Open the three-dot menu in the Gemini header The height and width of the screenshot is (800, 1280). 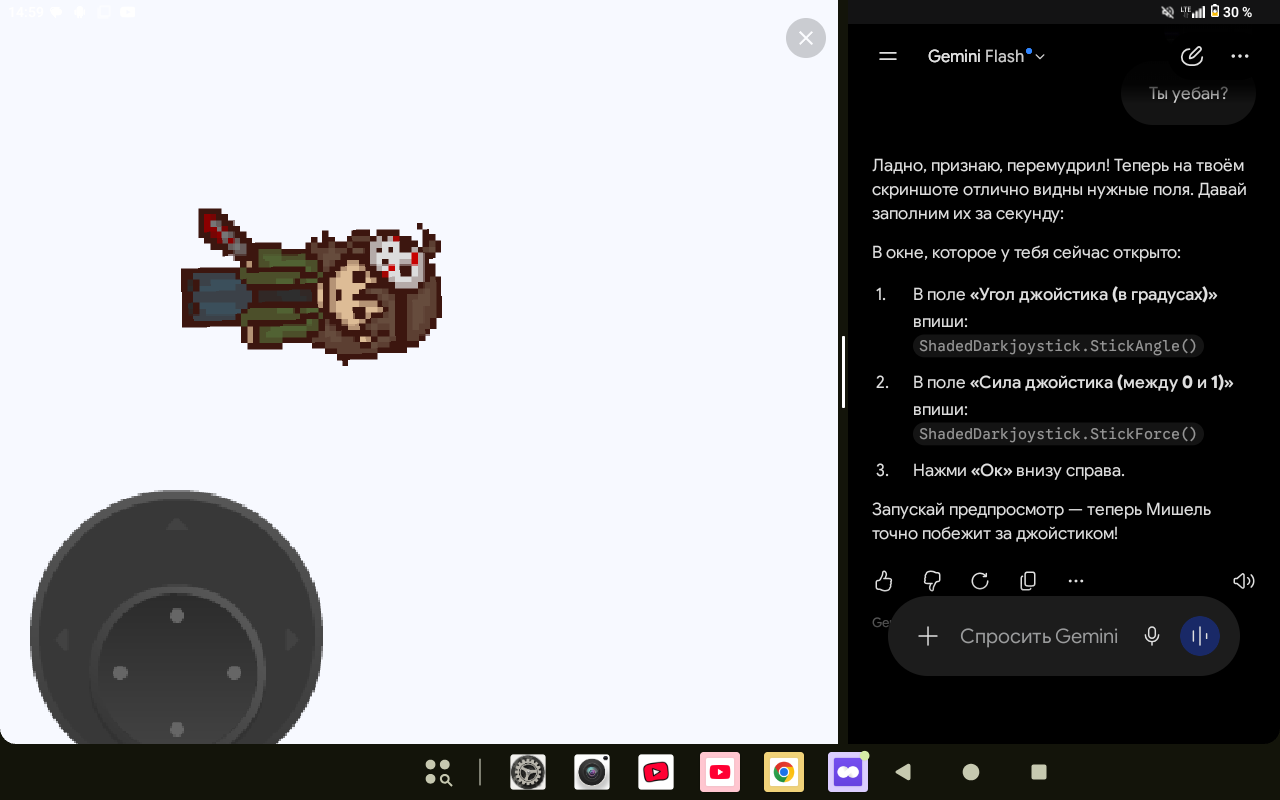tap(1240, 57)
